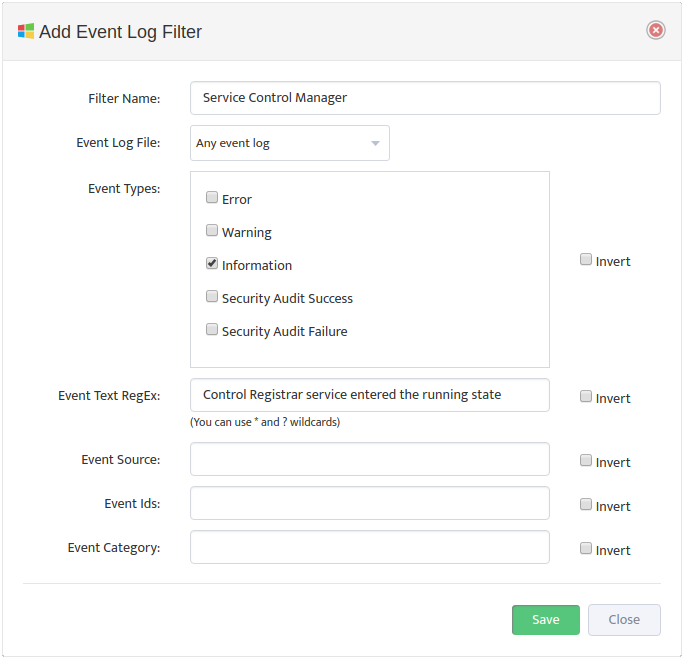Open the Event Log File dropdown
Screen dimensions: 685x660
click(290, 143)
